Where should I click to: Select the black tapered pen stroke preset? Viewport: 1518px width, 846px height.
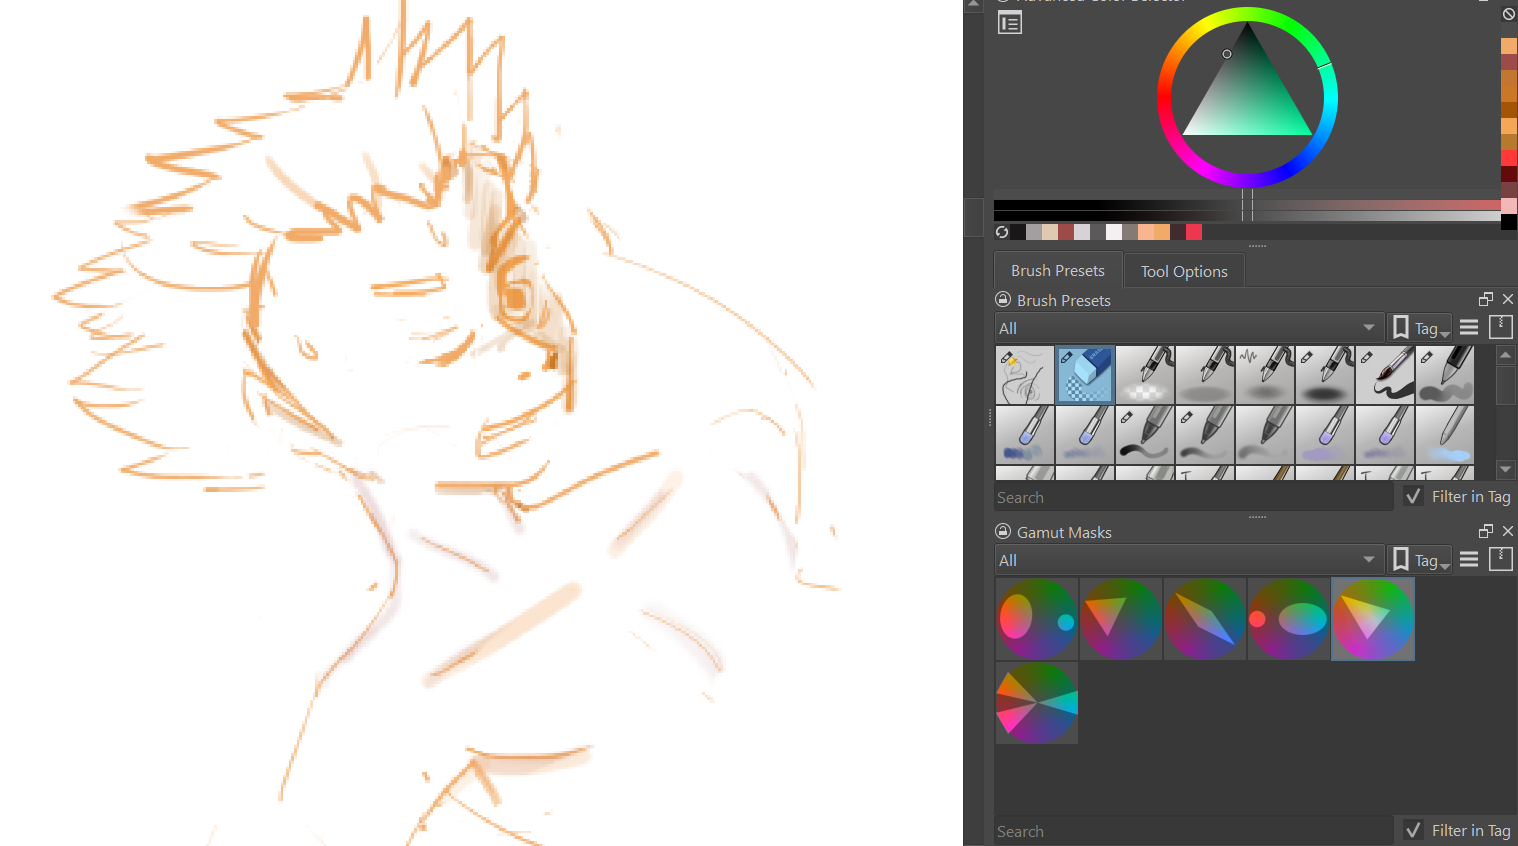(1145, 435)
